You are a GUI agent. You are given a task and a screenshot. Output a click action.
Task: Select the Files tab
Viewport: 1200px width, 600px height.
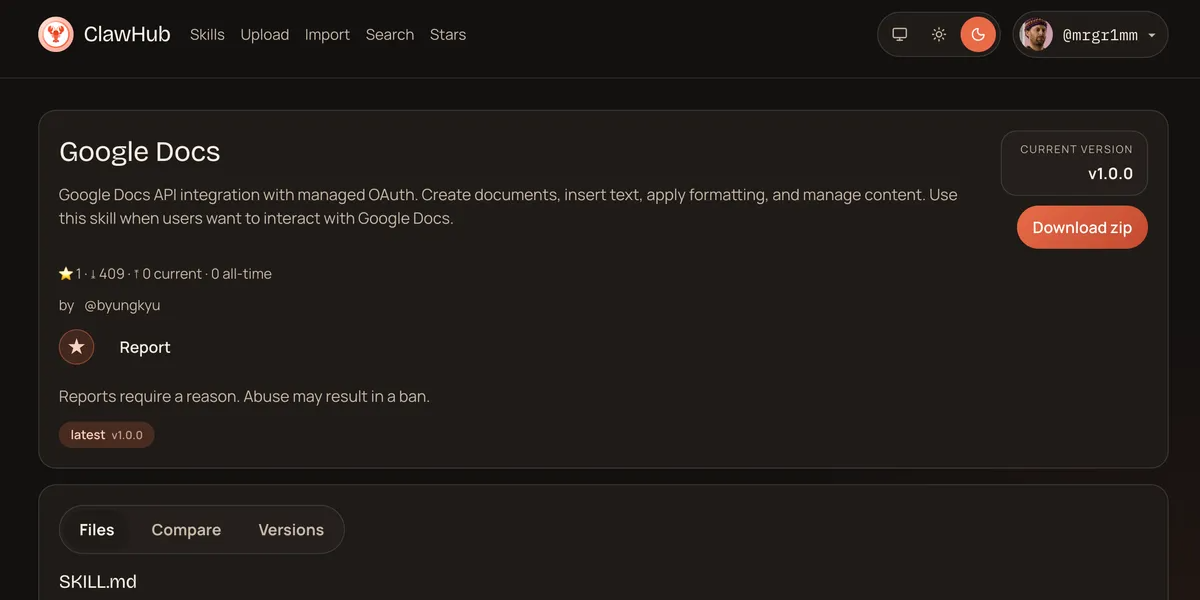(97, 530)
